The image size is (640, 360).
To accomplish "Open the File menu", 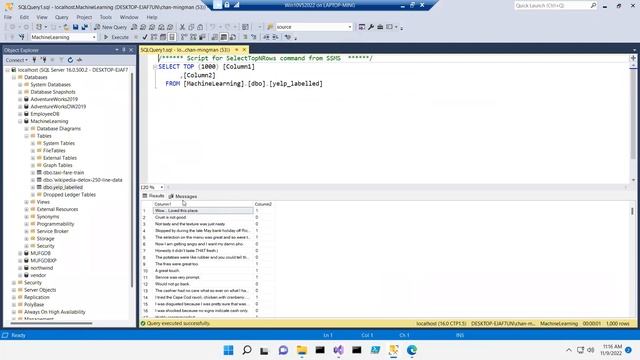I will point(8,17).
